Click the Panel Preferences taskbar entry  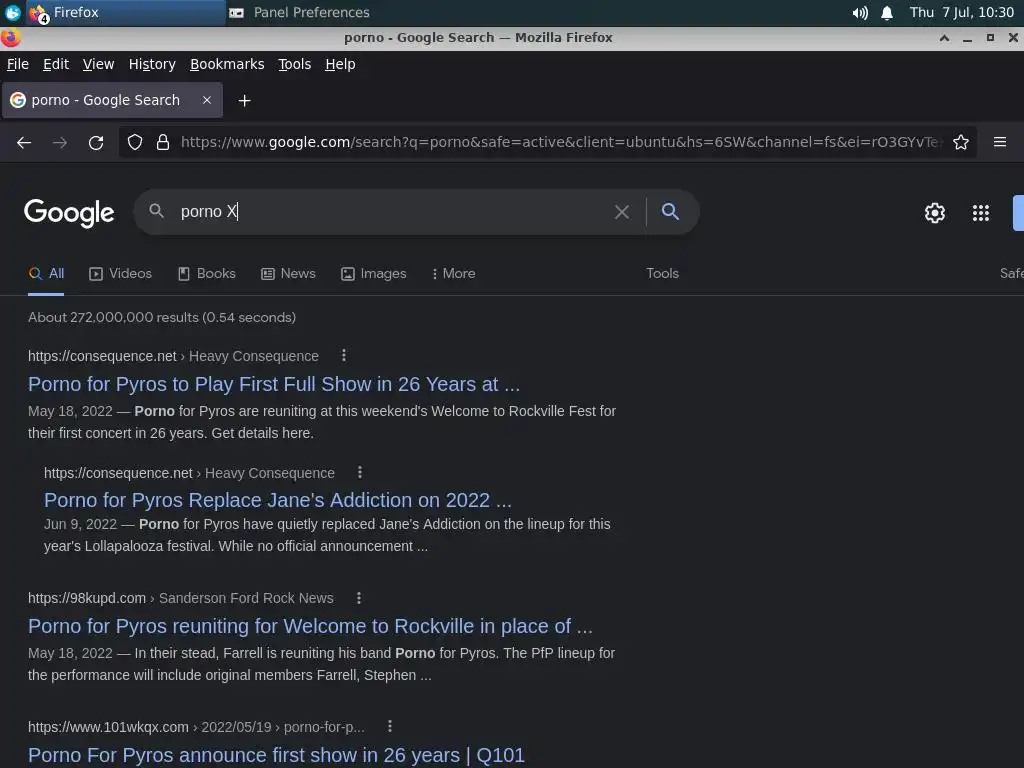300,12
